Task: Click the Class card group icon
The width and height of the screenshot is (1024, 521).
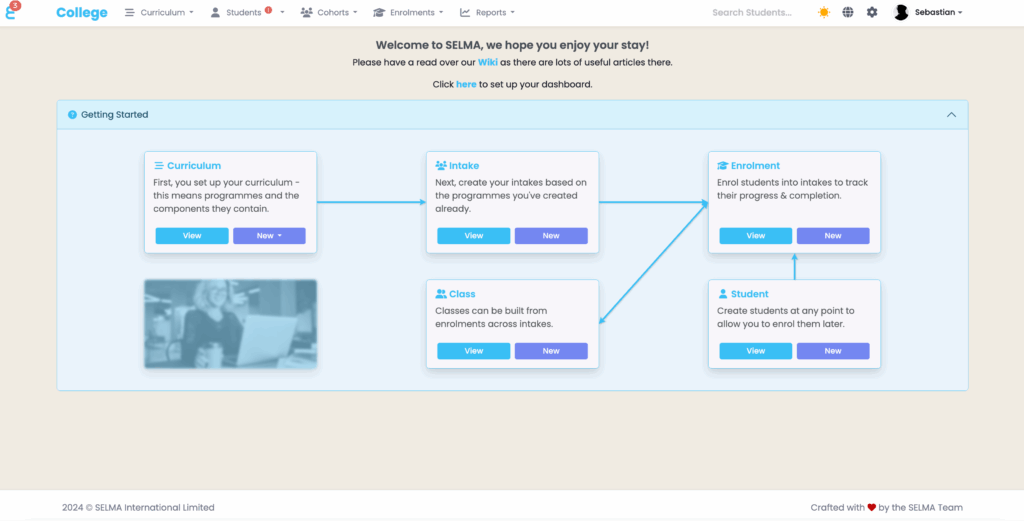Action: 441,294
